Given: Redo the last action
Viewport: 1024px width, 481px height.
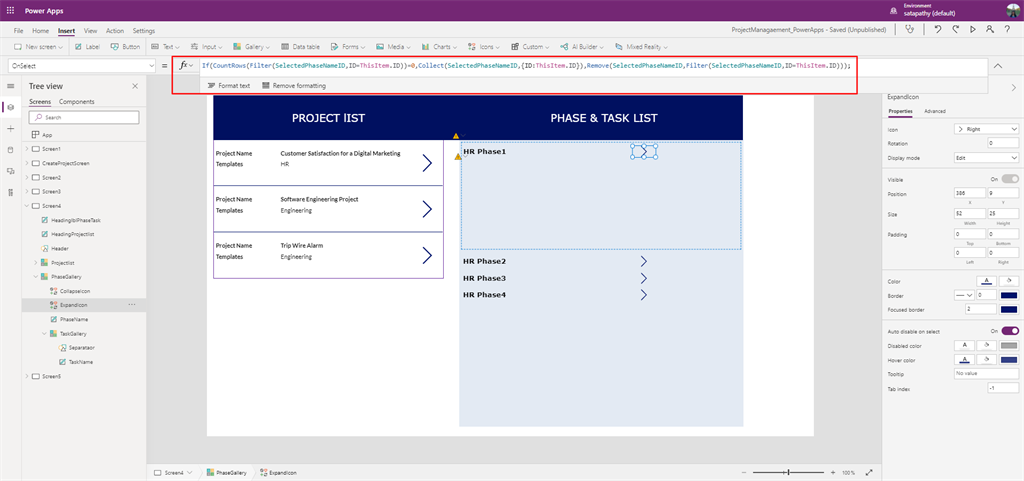Looking at the screenshot, I should pos(955,29).
